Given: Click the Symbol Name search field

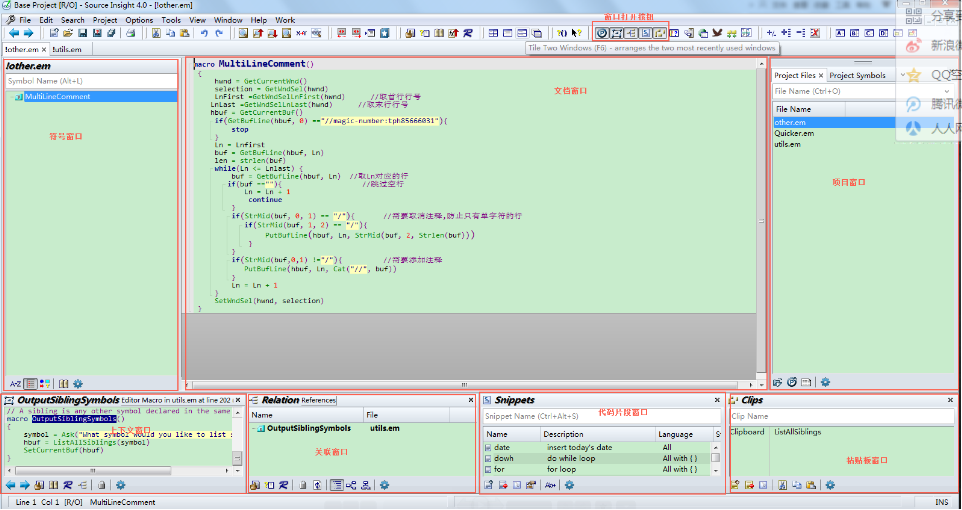Looking at the screenshot, I should point(90,81).
